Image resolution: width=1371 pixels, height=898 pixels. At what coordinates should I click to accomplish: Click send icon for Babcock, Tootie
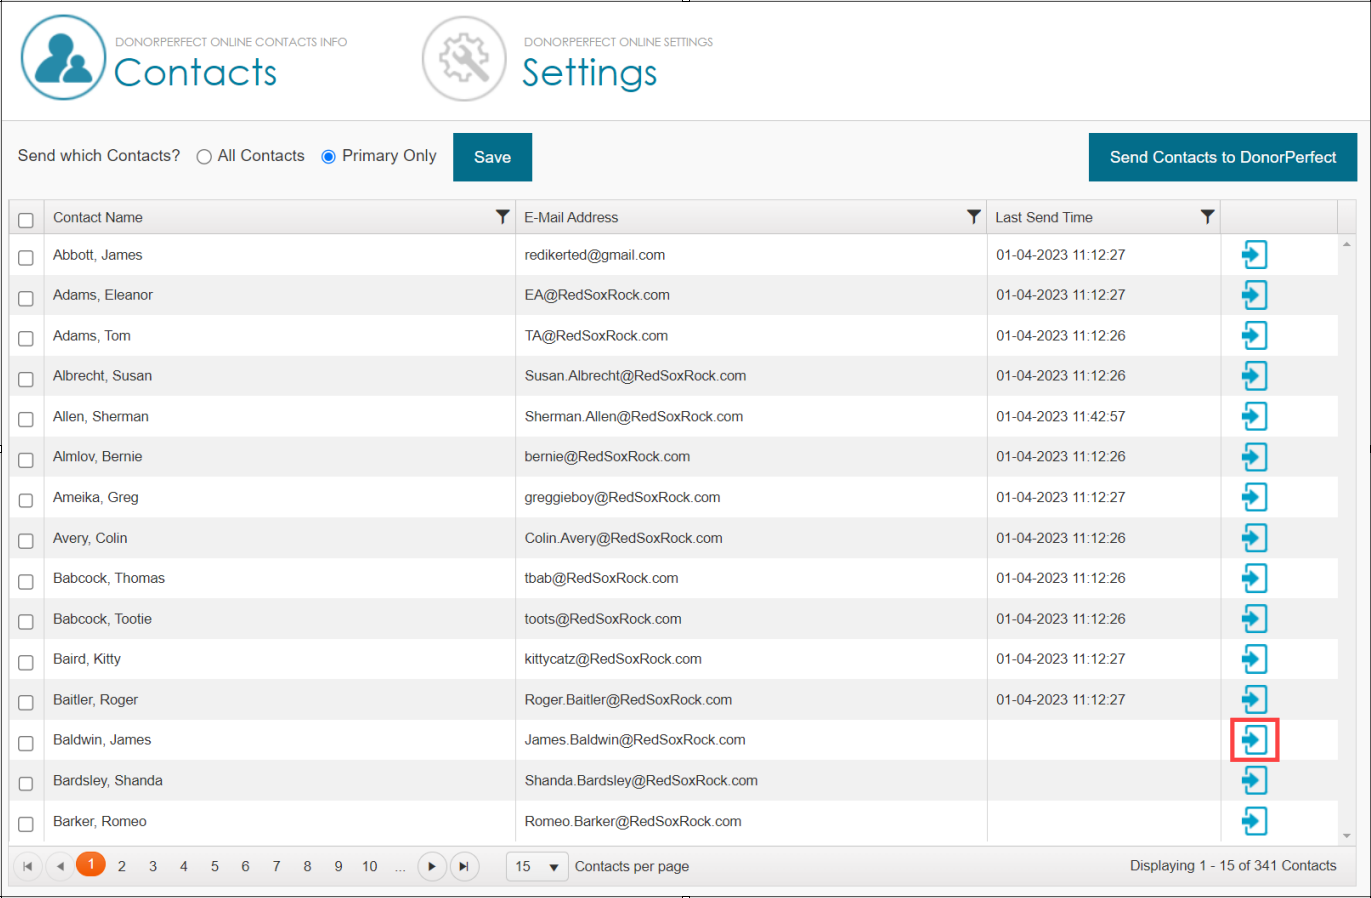click(x=1254, y=619)
